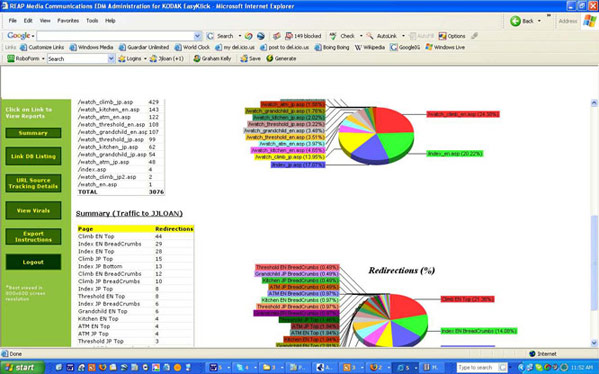Screen dimensions: 599x374
Task: Open the Tools menu
Action: (x=92, y=21)
